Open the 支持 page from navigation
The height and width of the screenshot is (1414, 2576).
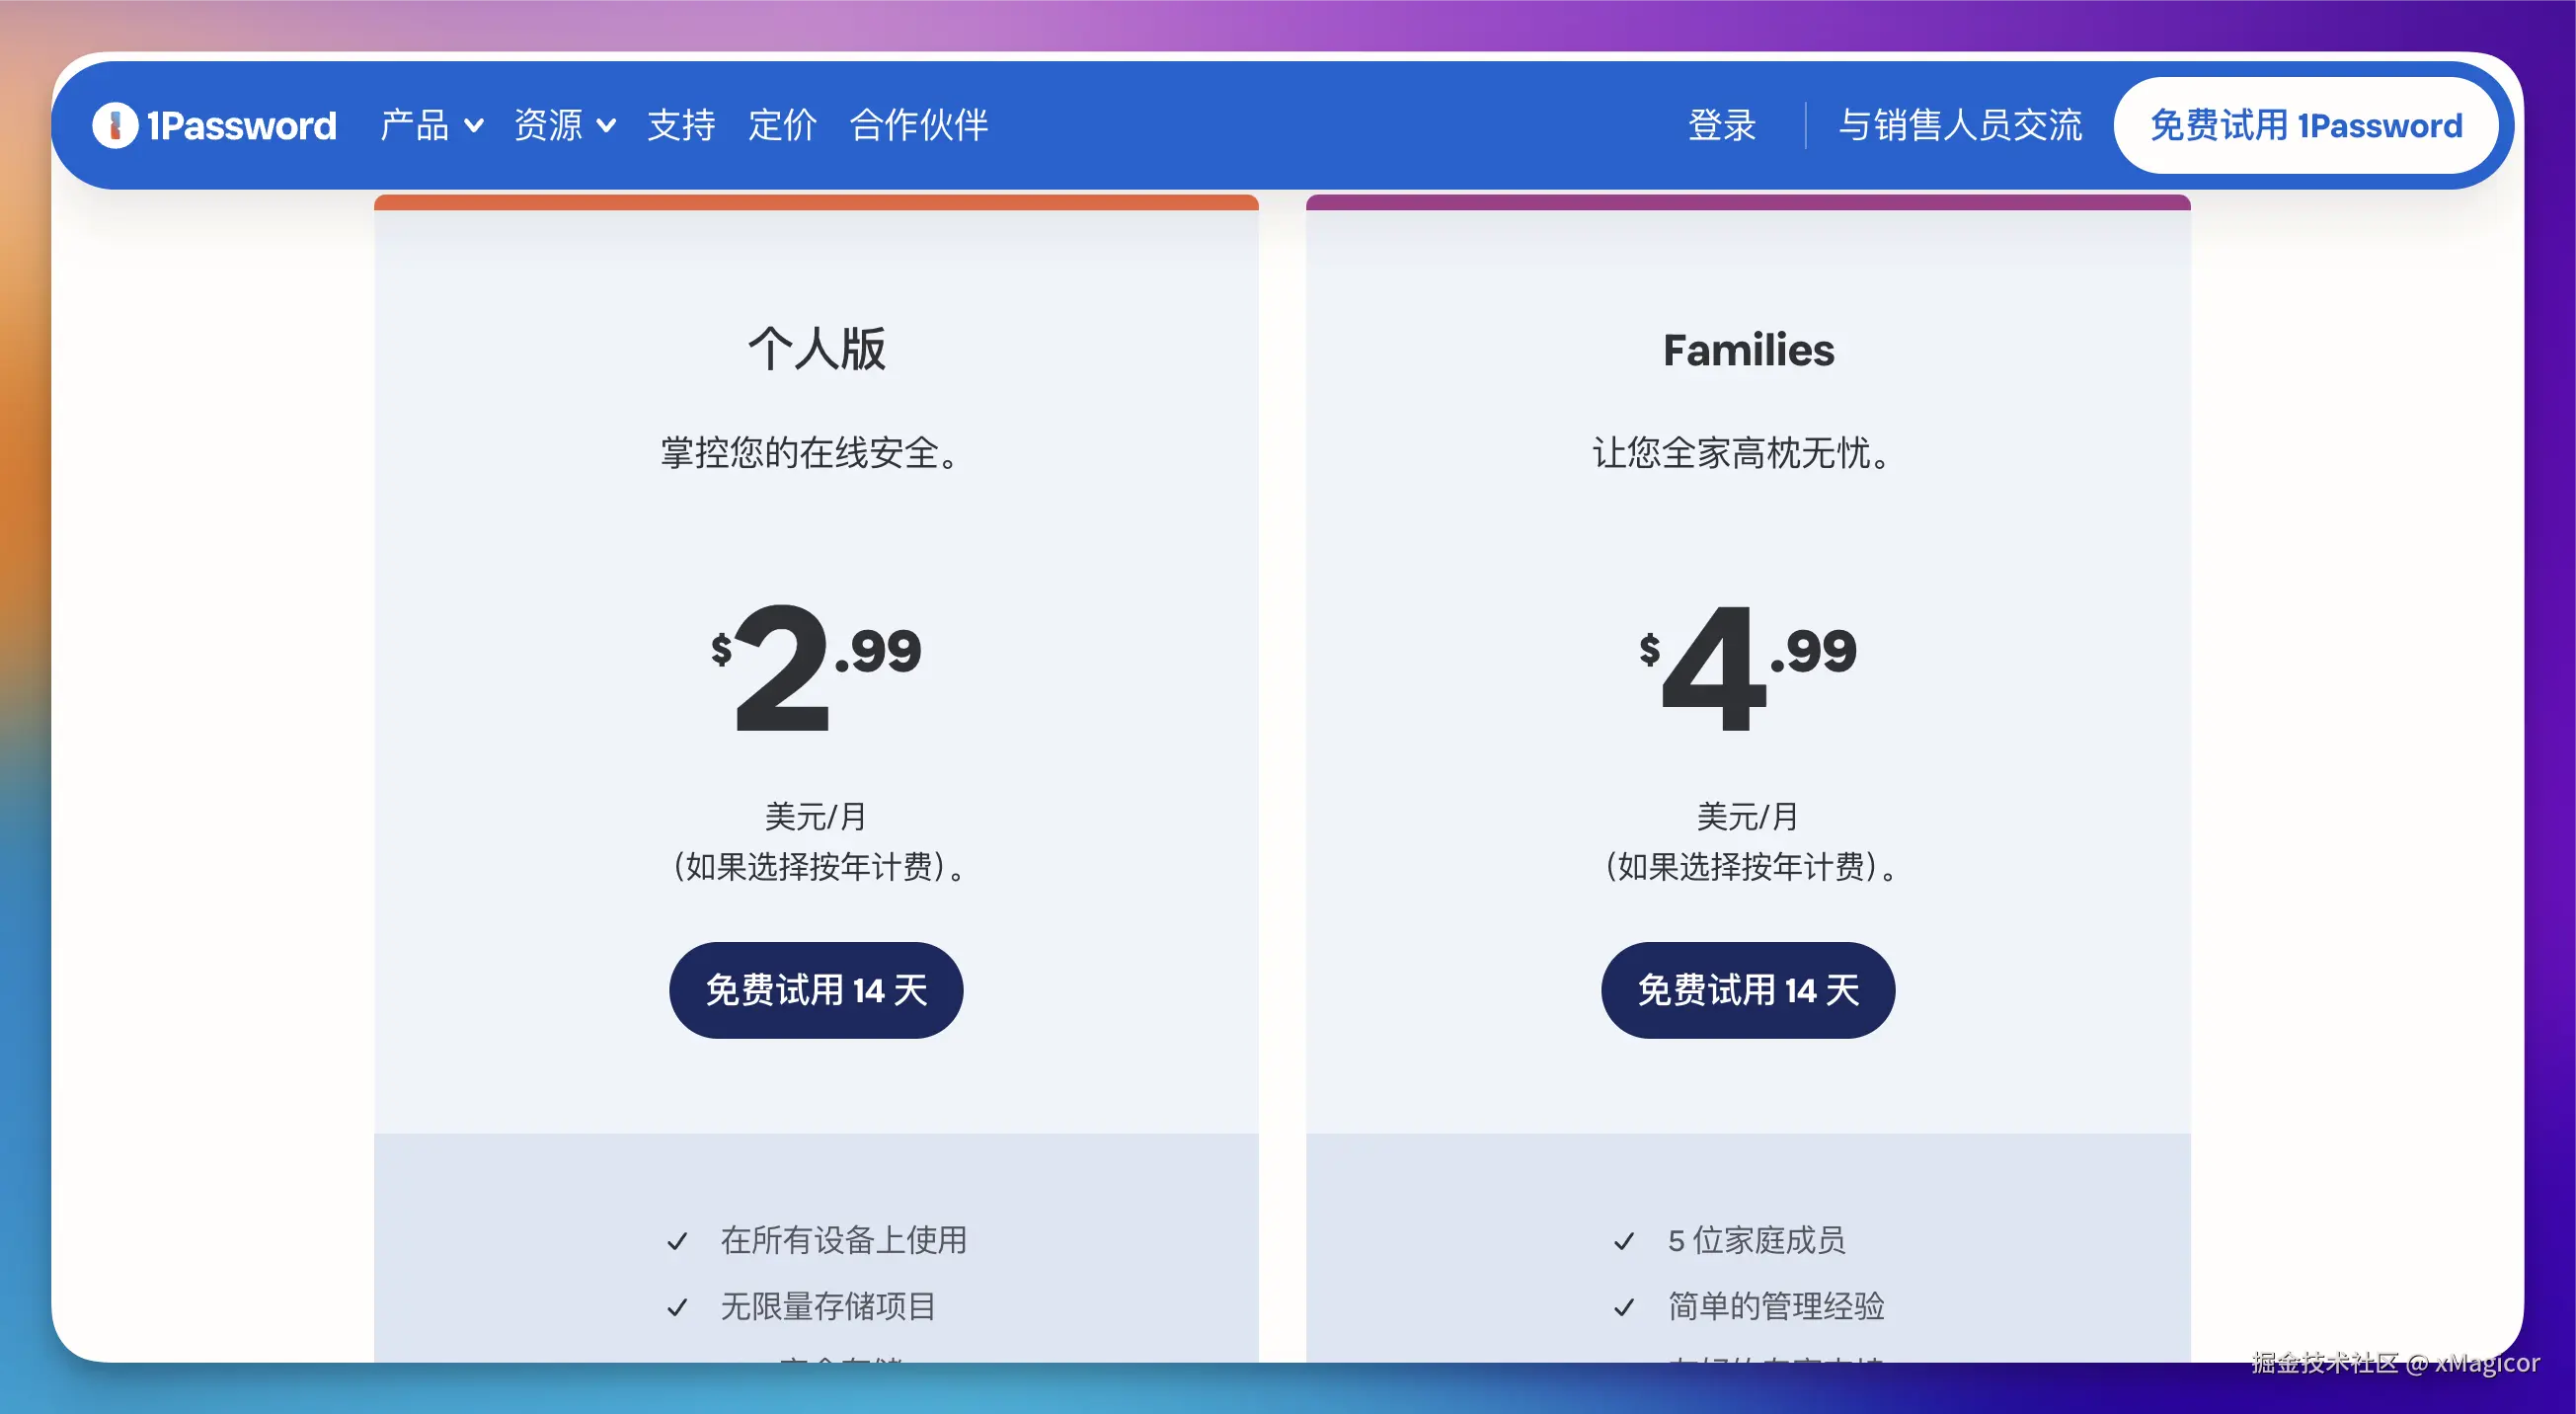pos(681,125)
